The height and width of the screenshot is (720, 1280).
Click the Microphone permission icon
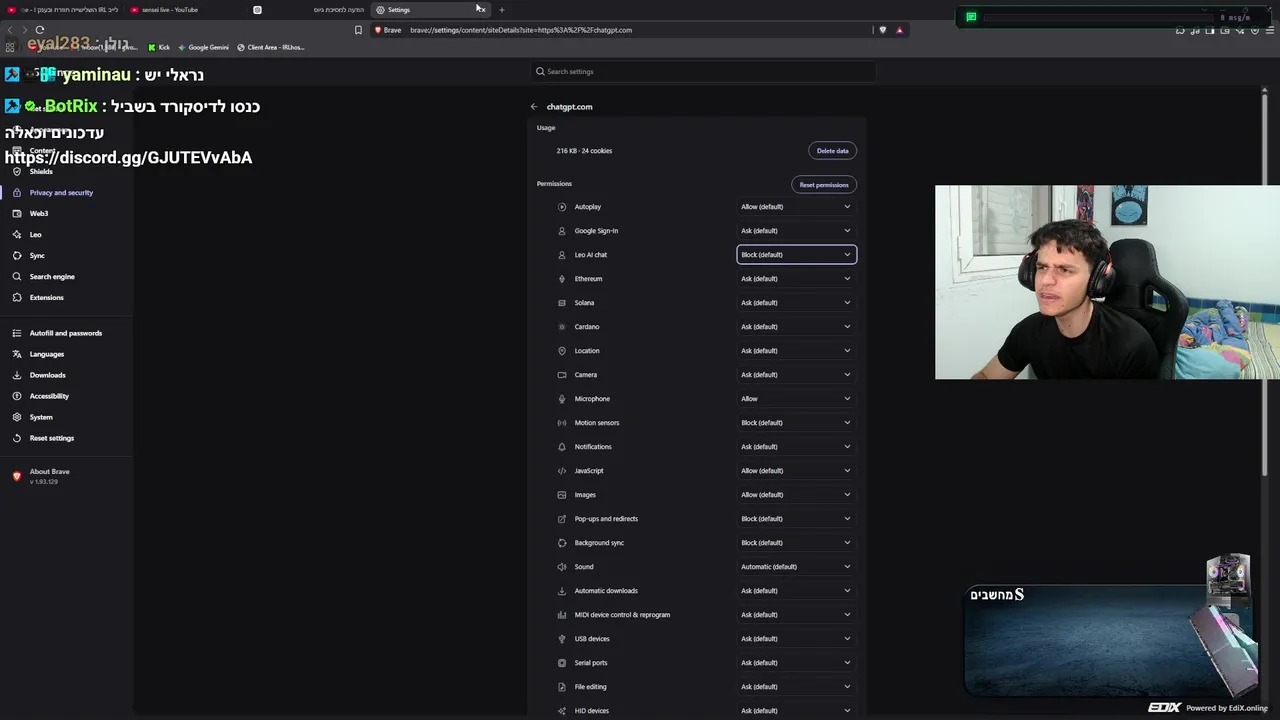[x=562, y=399]
